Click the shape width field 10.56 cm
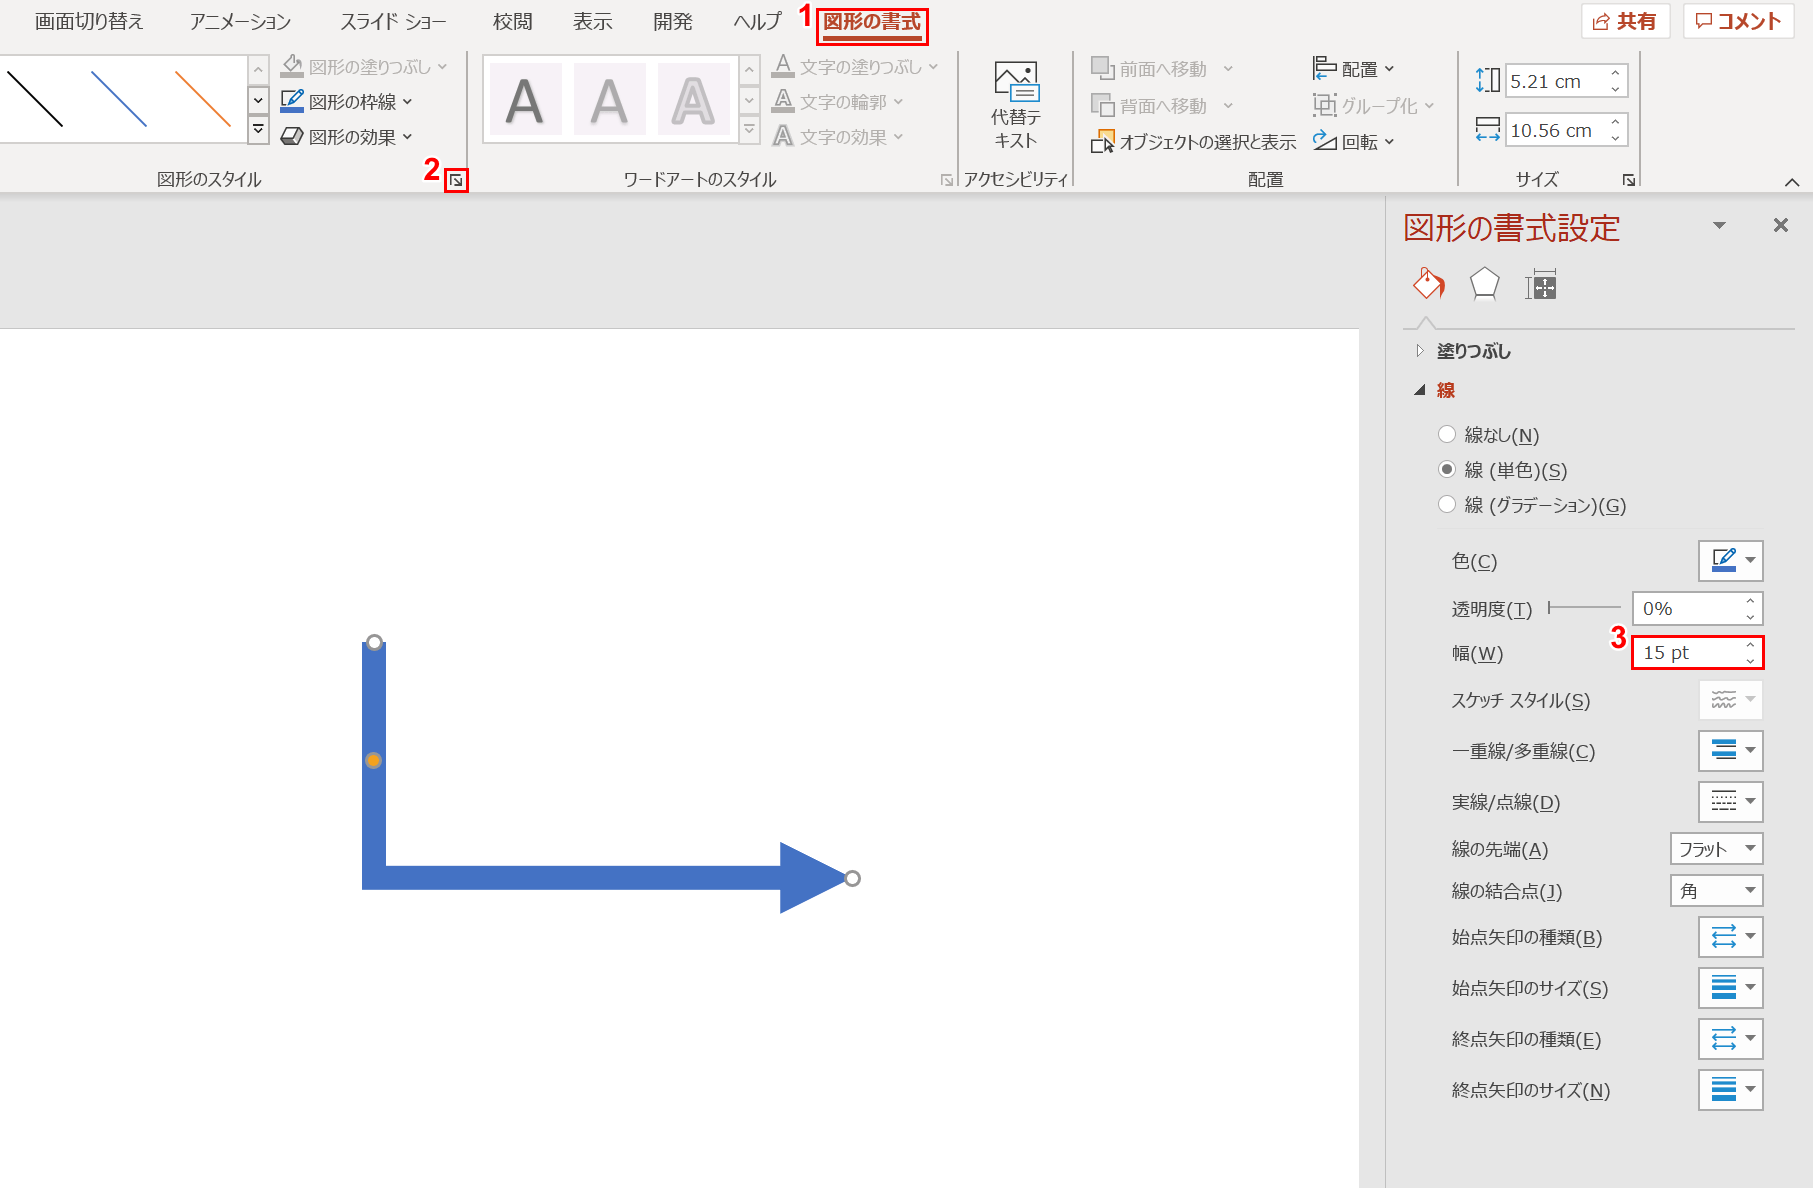1813x1188 pixels. point(1556,130)
